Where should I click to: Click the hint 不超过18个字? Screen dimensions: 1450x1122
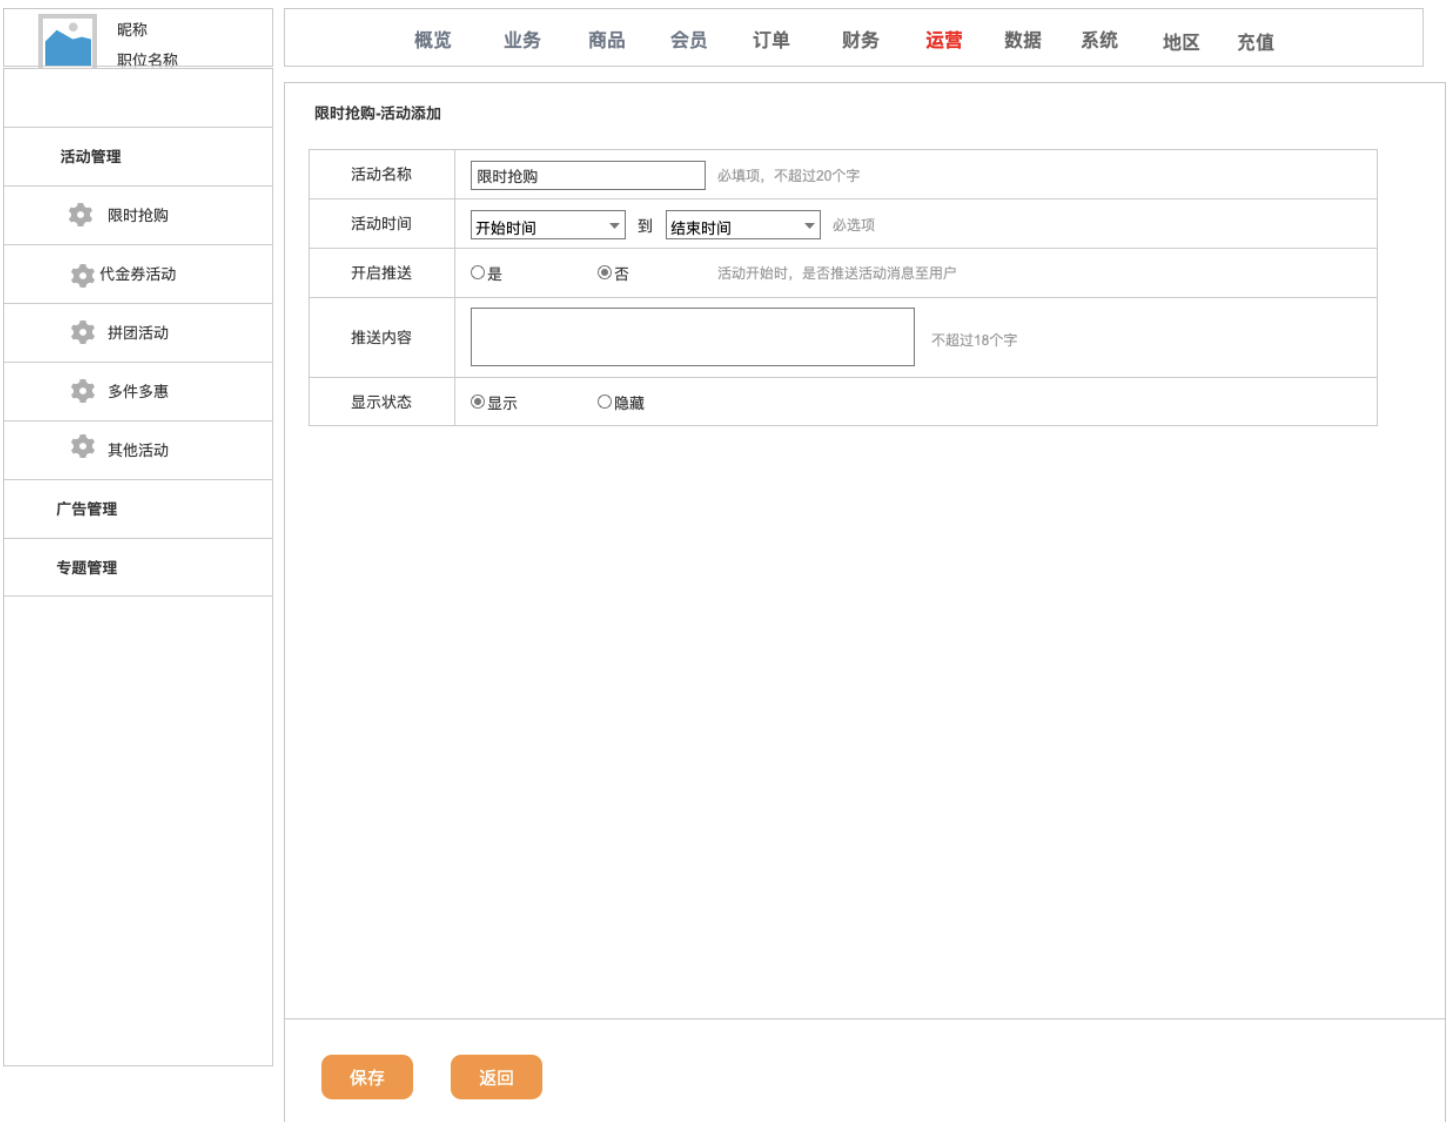(974, 340)
